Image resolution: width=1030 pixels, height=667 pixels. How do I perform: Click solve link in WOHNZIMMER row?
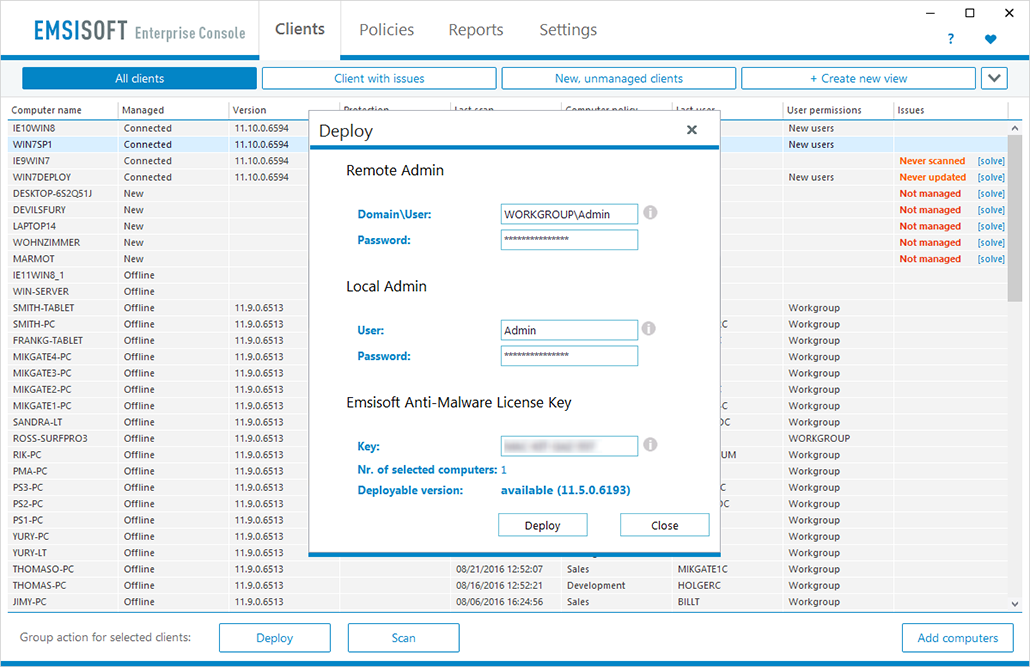(991, 242)
